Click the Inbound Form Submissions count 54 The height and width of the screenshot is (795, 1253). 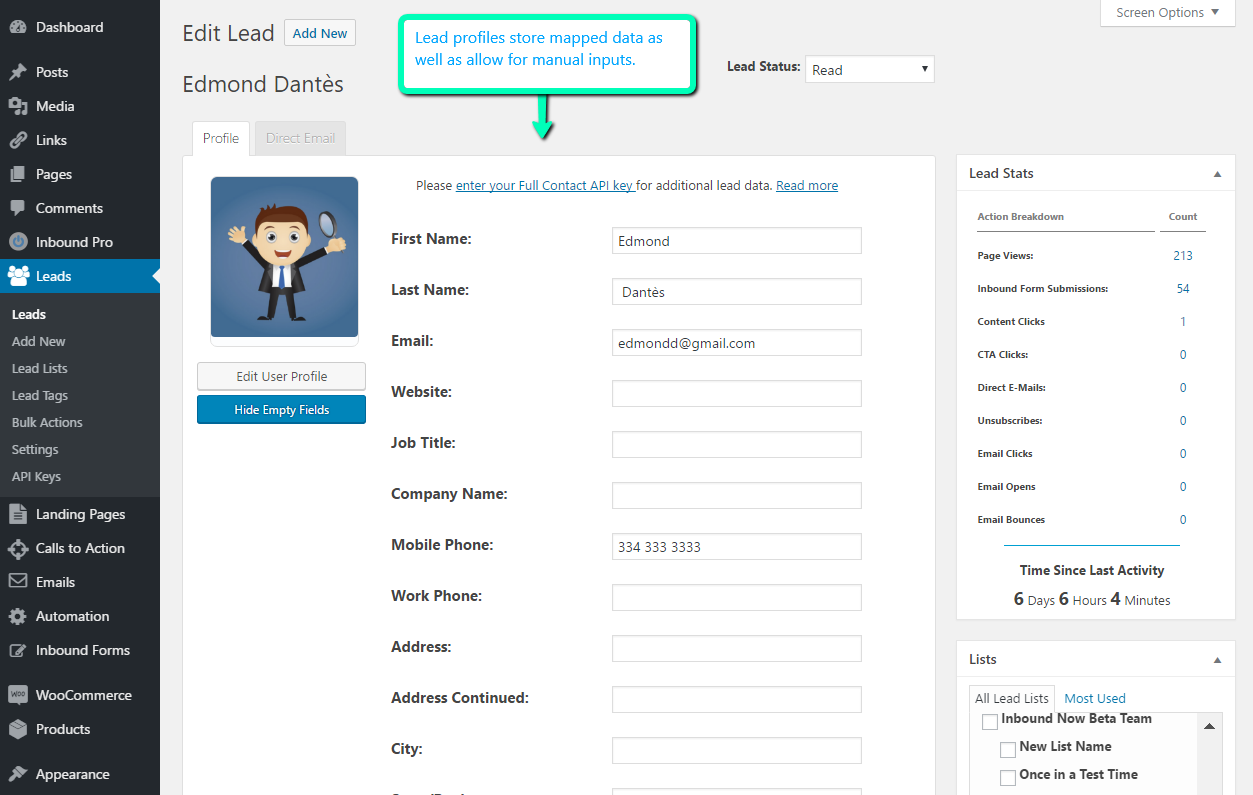click(x=1183, y=288)
